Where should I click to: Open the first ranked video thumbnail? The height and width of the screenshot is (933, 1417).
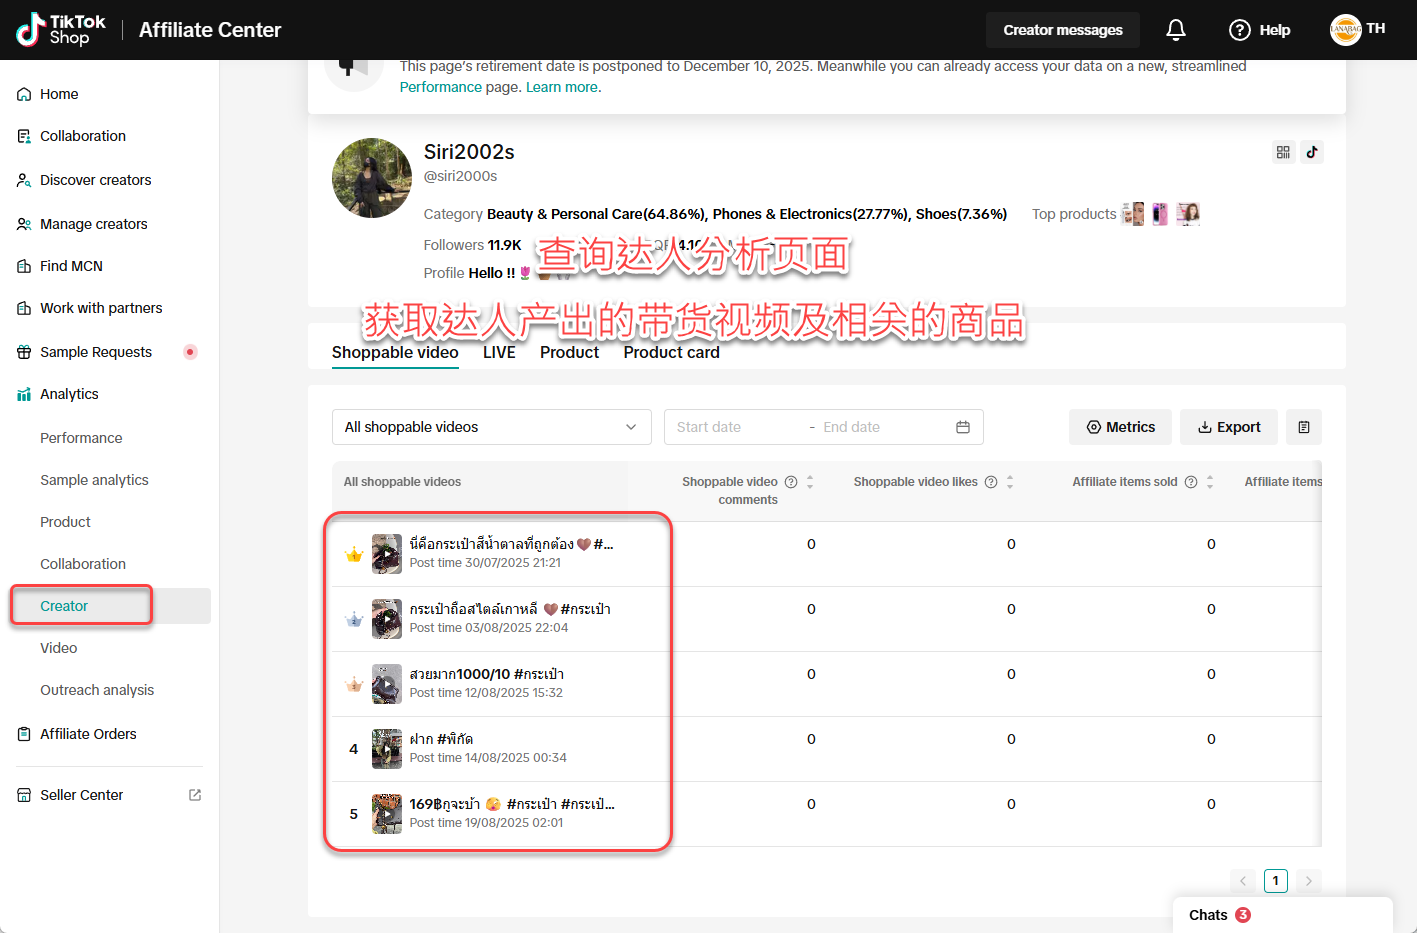point(387,553)
